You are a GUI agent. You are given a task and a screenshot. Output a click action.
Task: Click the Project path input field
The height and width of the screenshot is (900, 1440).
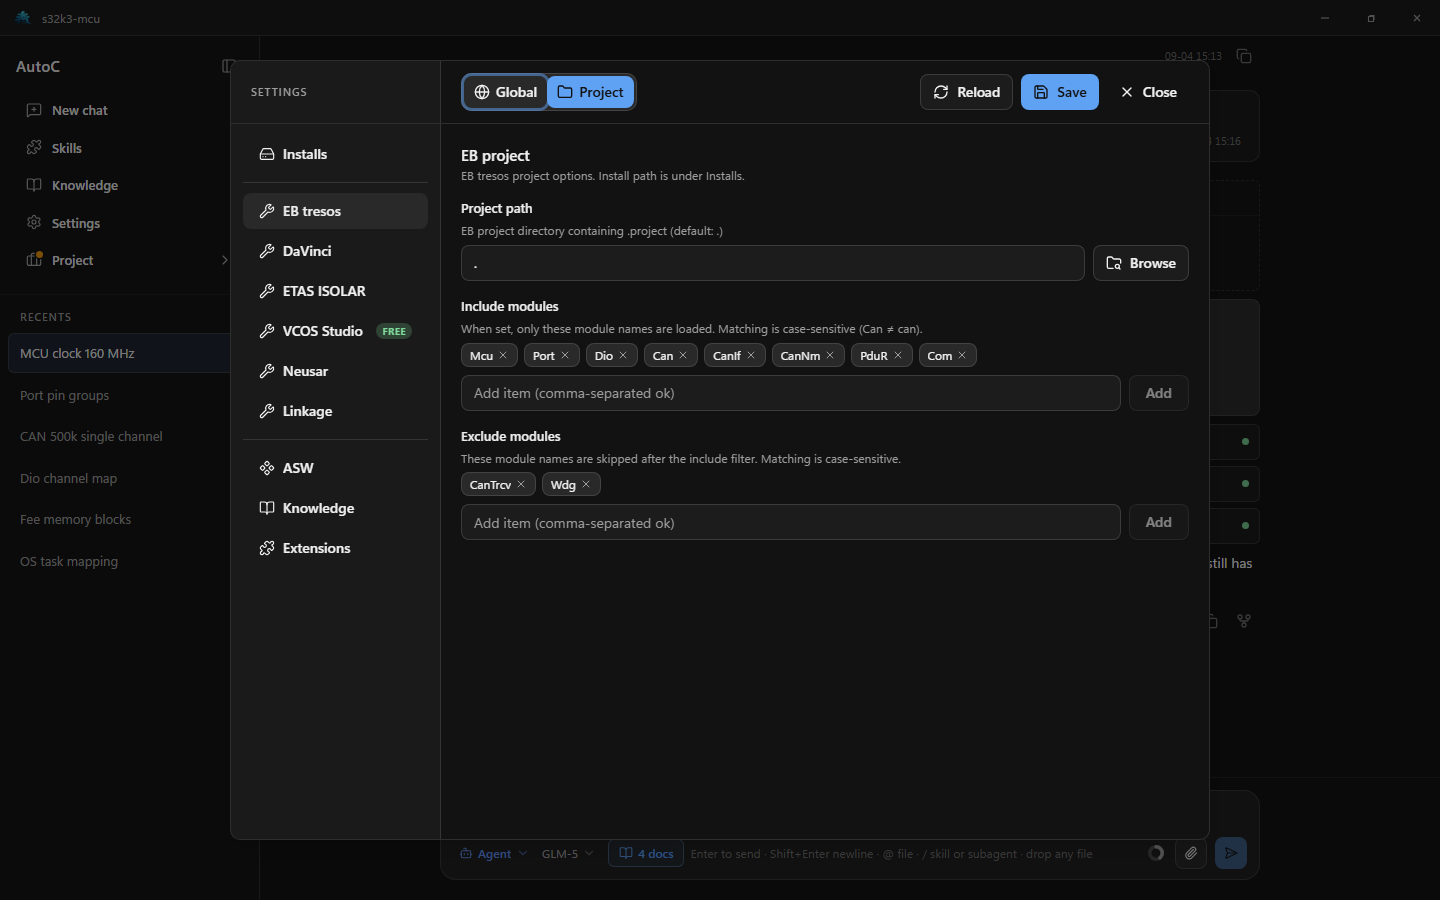tap(772, 263)
